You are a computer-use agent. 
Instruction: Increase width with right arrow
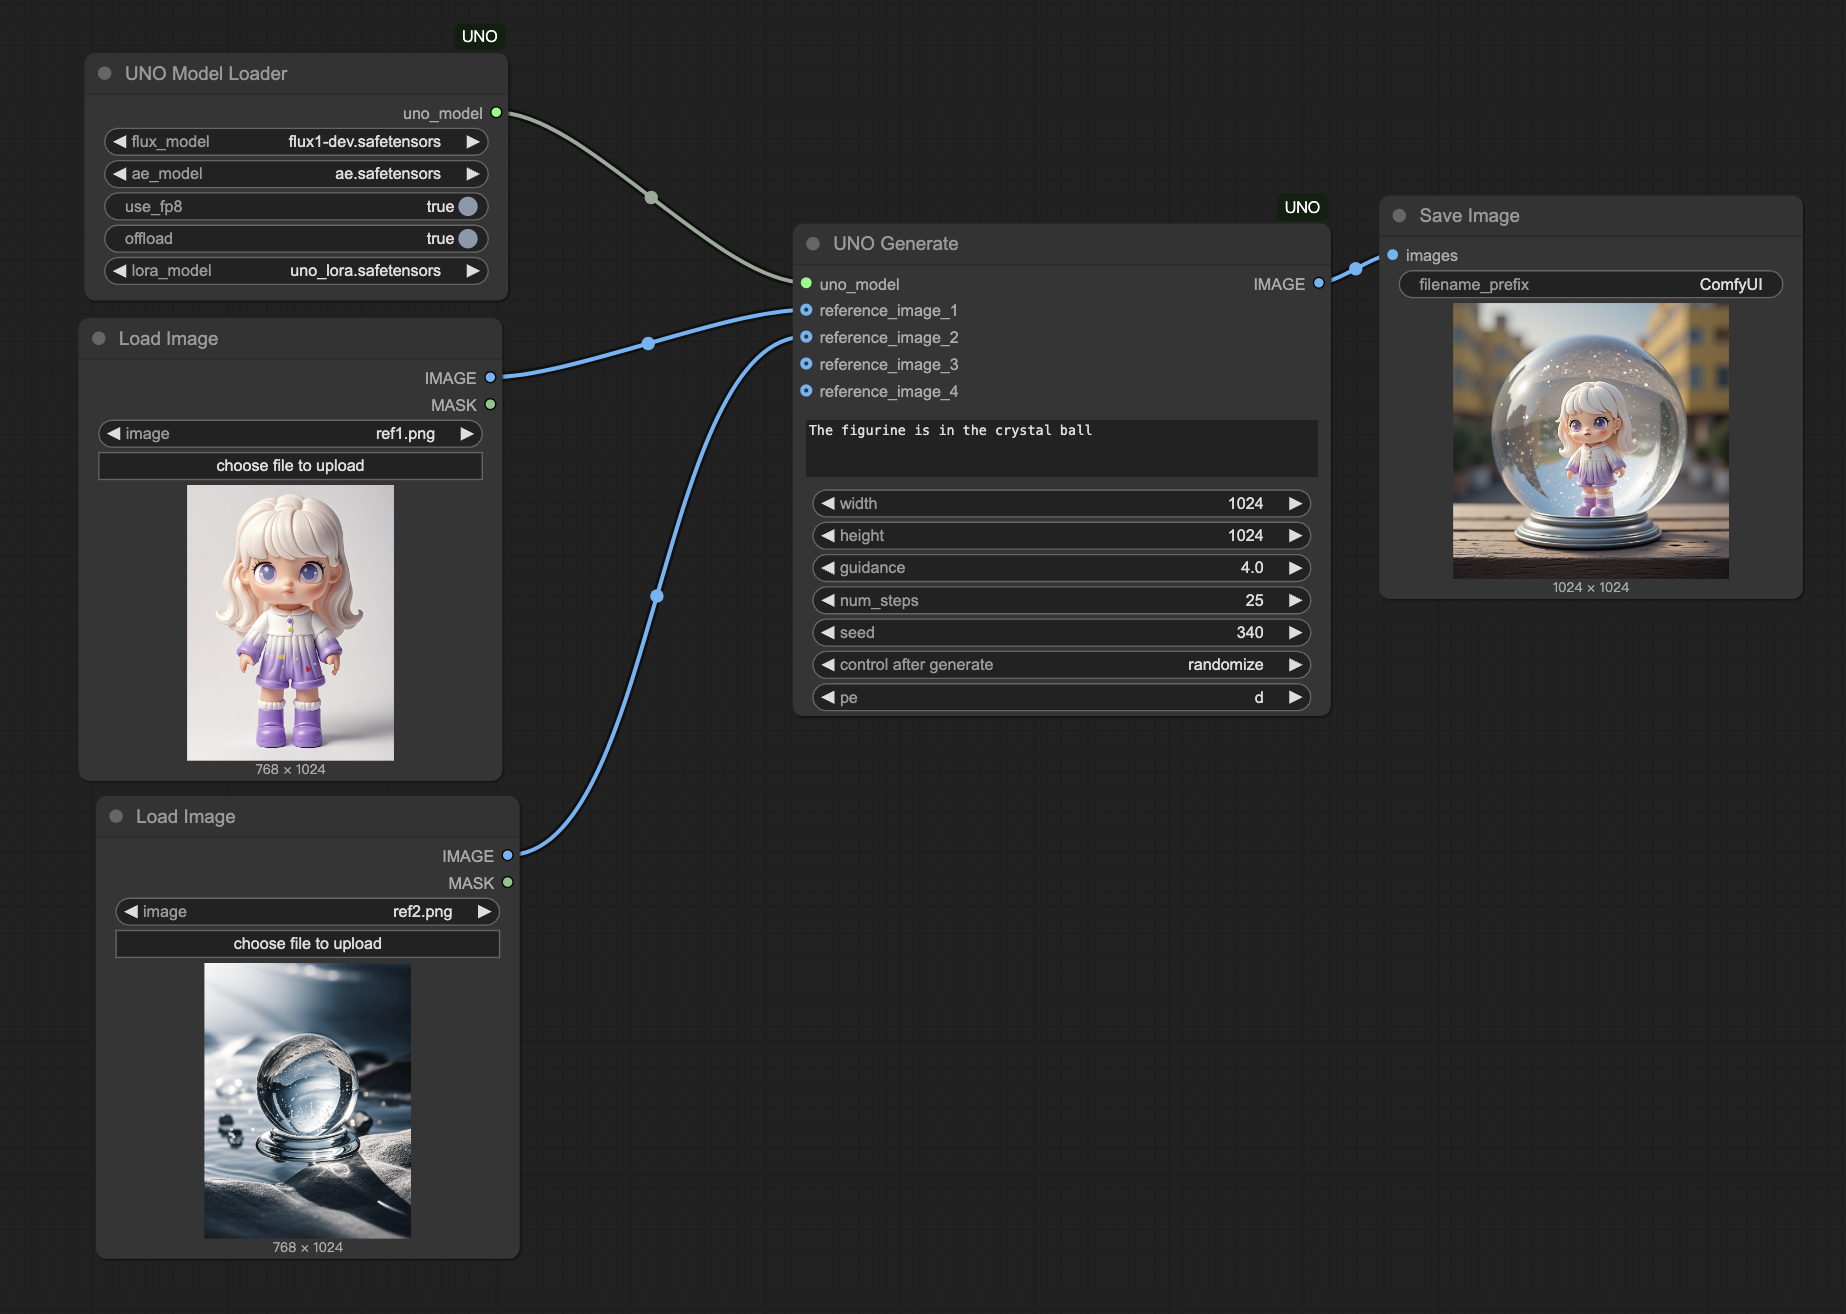pos(1295,503)
